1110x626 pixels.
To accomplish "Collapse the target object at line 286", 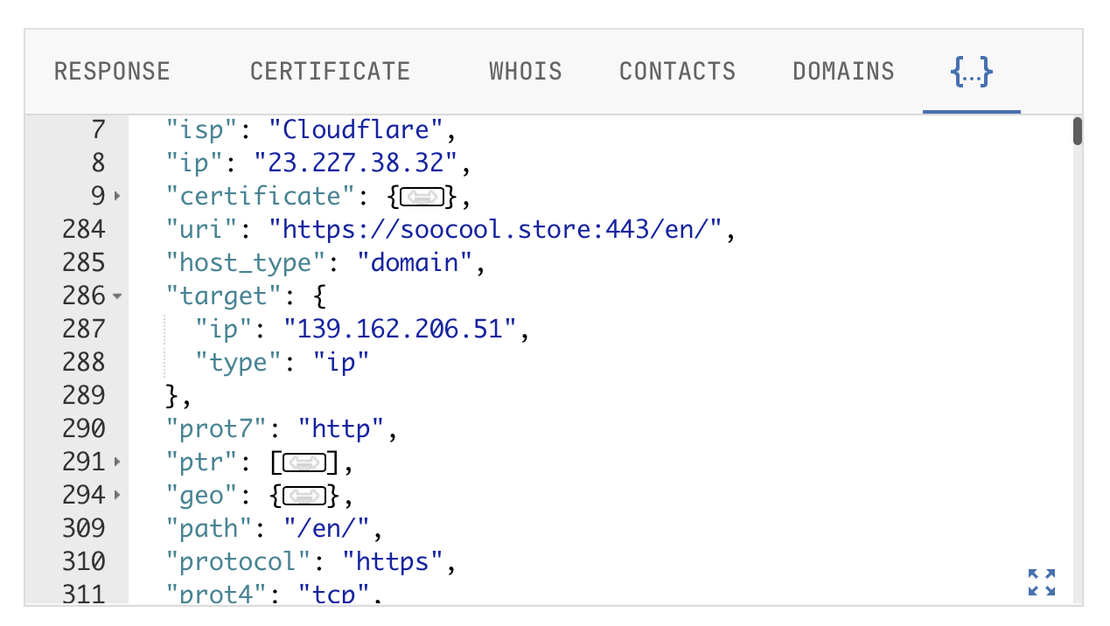I will pyautogui.click(x=118, y=296).
